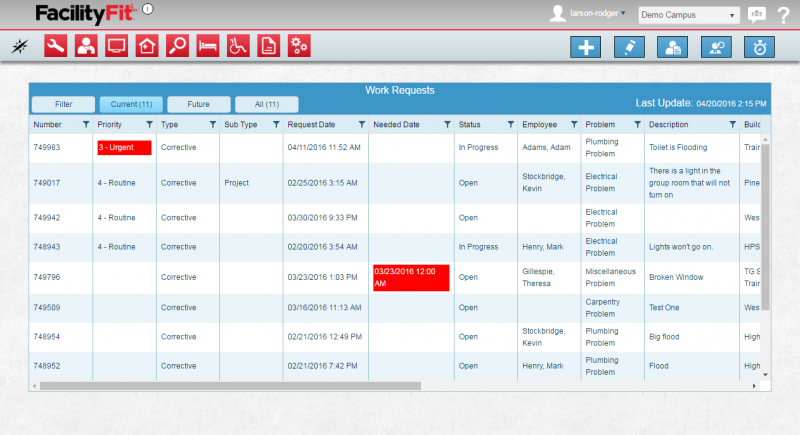Open filter on Type column
Viewport: 800px width, 435px height.
(213, 124)
